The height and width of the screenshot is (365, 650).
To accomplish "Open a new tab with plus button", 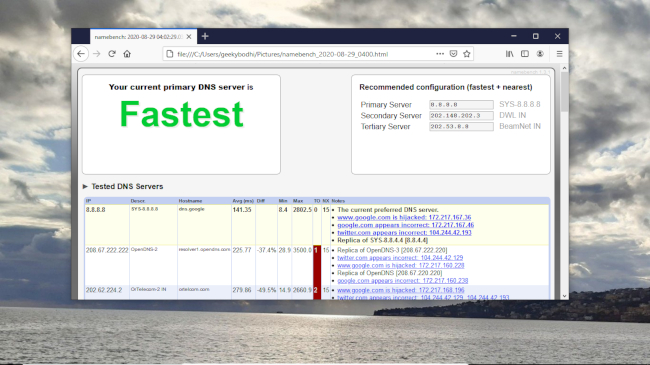I will click(205, 36).
